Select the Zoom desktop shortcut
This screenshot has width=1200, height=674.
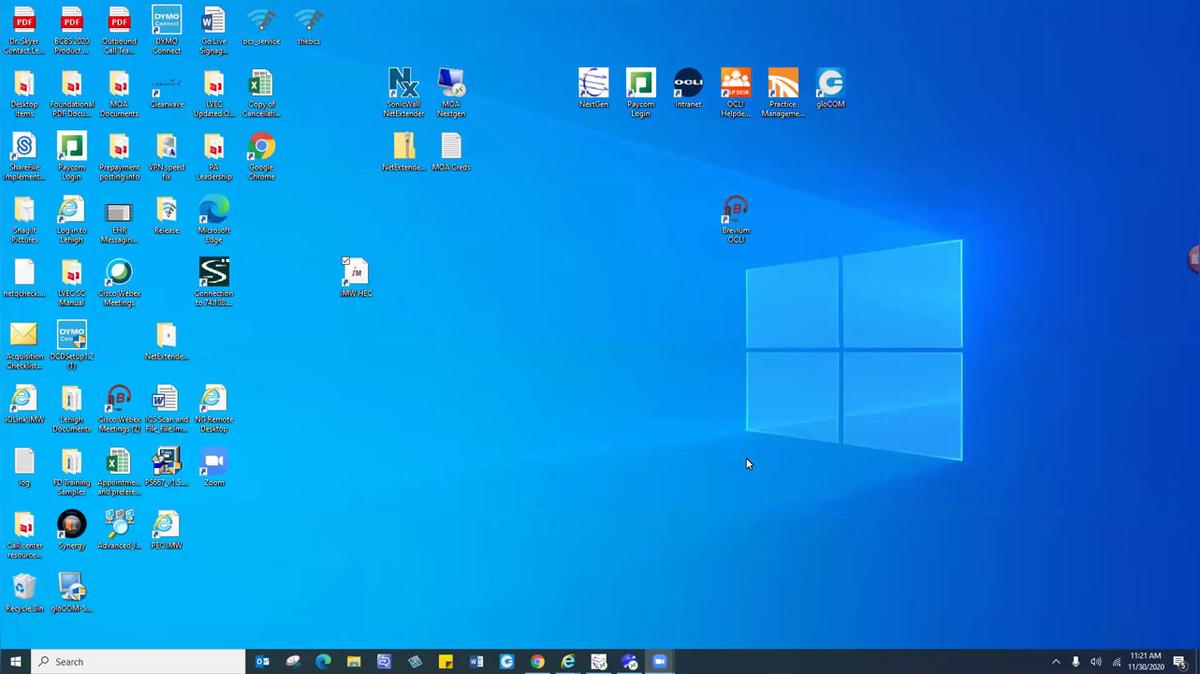pos(214,462)
